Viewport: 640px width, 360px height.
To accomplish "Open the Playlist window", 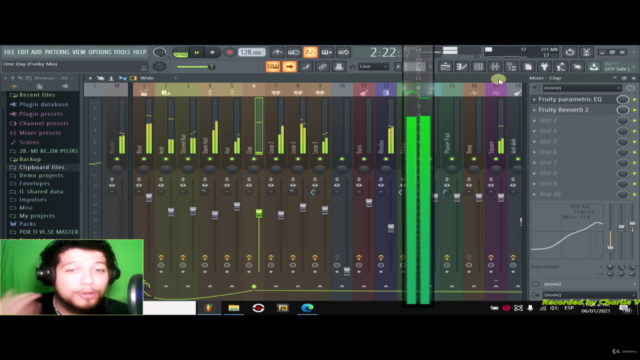I will [445, 67].
